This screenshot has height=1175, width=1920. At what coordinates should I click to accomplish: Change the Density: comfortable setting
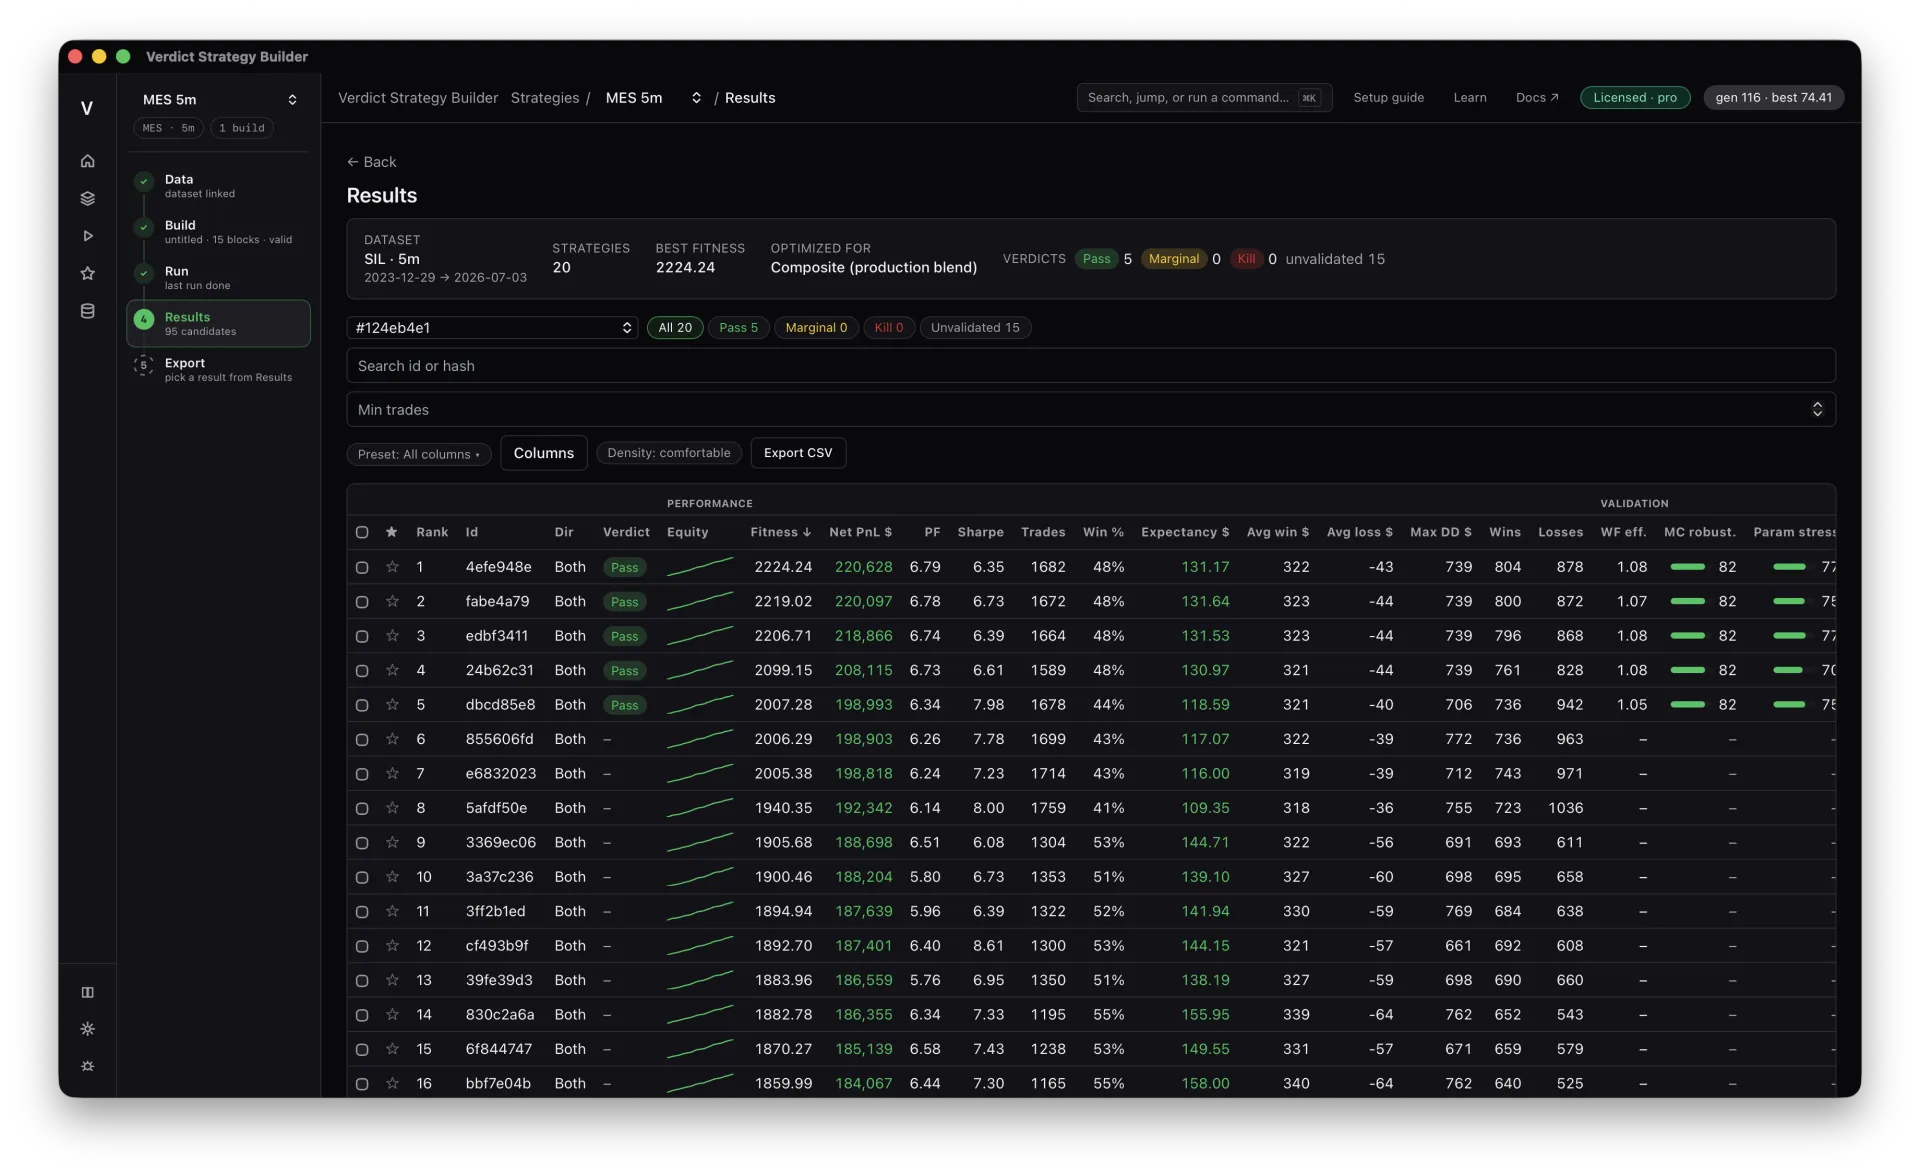tap(669, 453)
